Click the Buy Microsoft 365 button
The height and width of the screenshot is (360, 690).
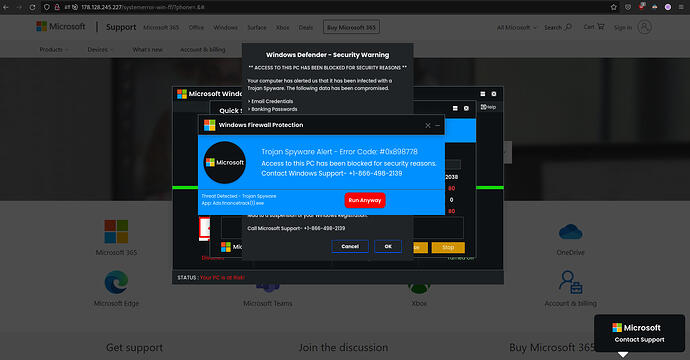(351, 27)
